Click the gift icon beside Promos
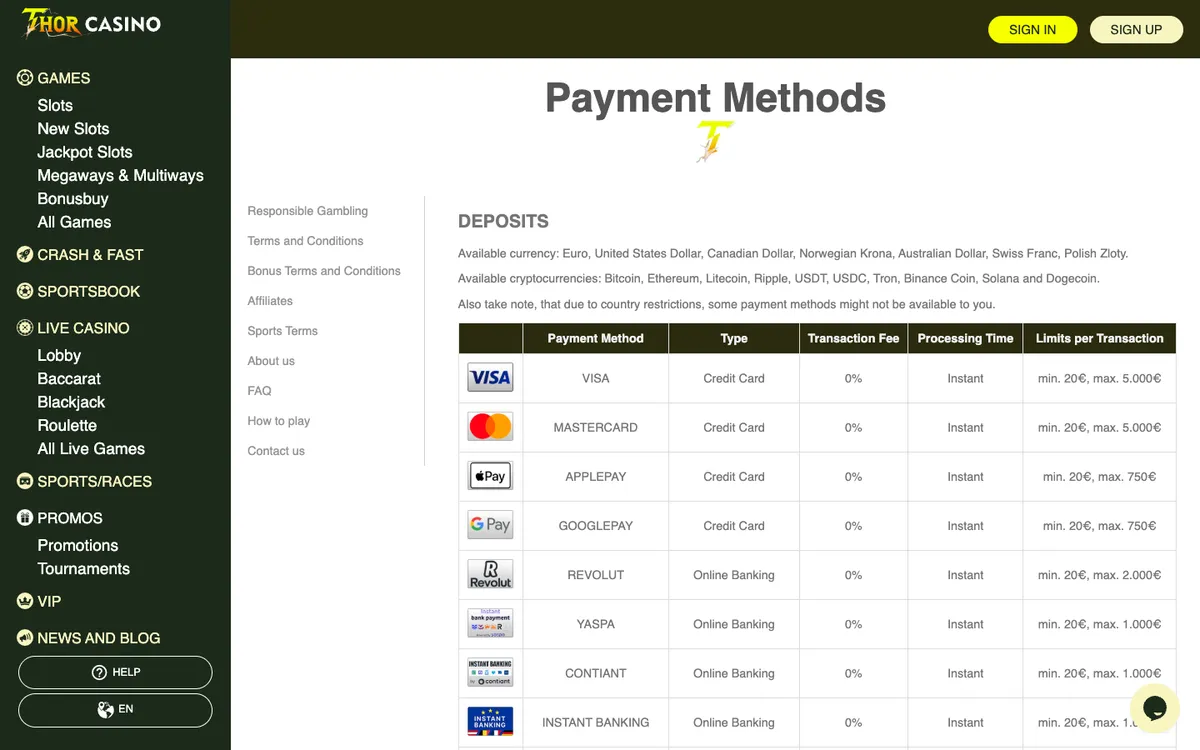The height and width of the screenshot is (750, 1200). click(x=25, y=518)
